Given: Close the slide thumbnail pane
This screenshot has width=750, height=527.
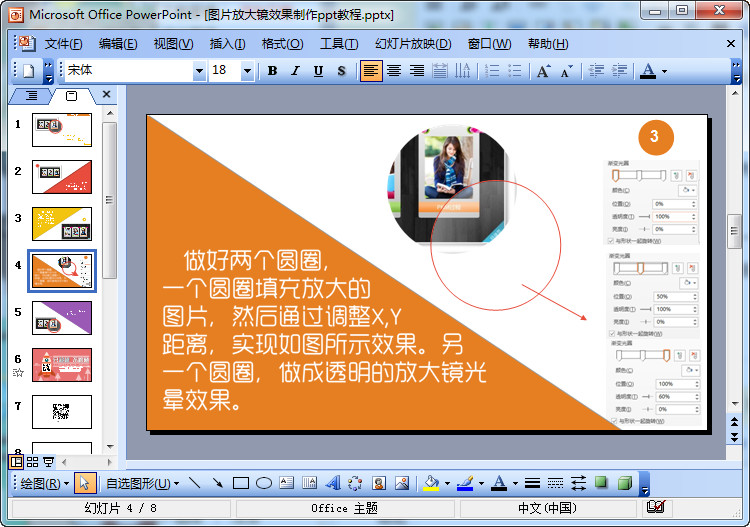Looking at the screenshot, I should [106, 95].
